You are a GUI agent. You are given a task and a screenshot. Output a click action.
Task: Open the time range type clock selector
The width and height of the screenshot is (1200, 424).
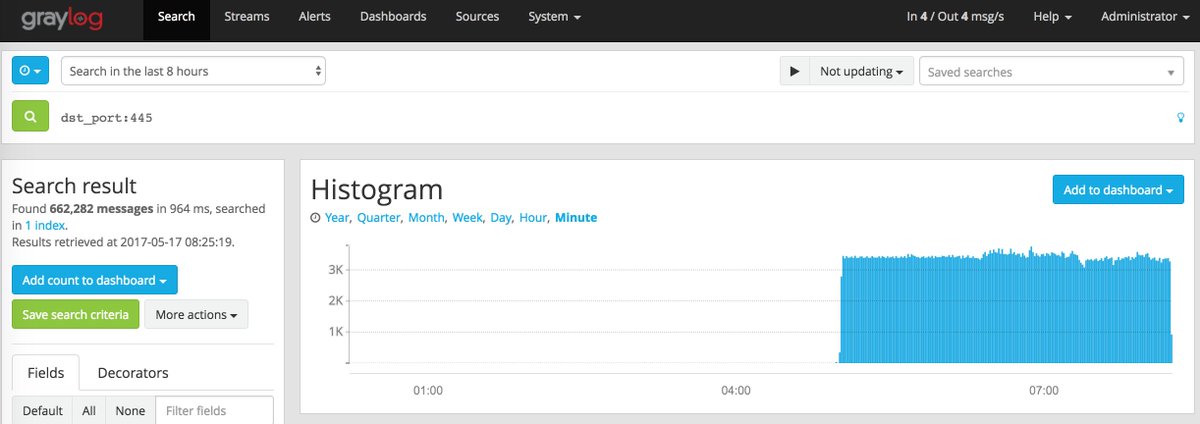30,71
